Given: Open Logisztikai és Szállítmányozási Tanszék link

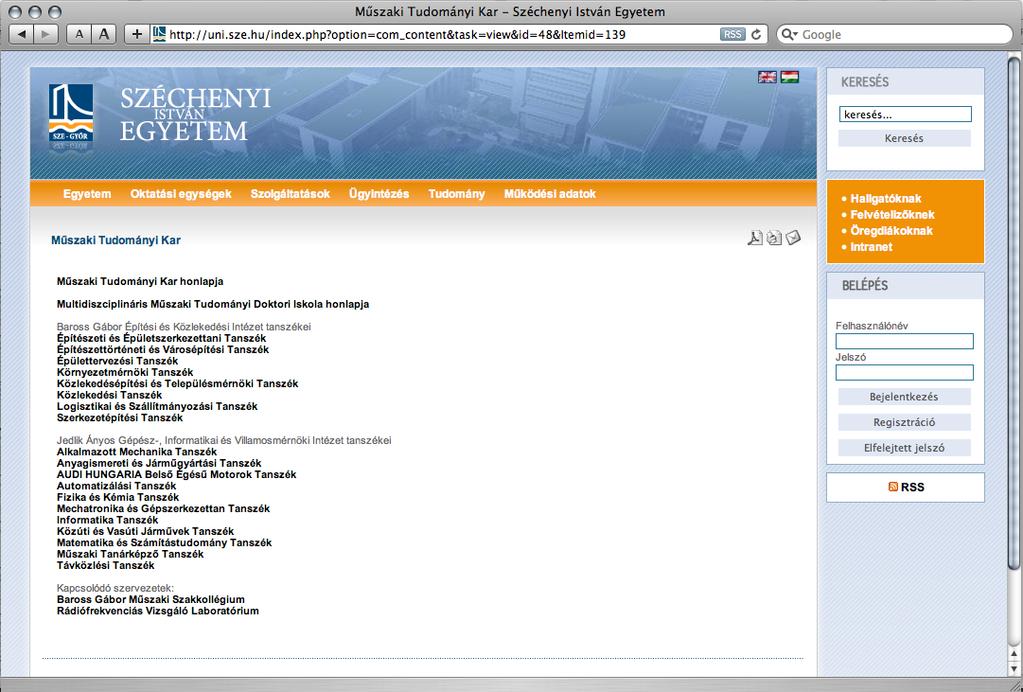Looking at the screenshot, I should pyautogui.click(x=157, y=406).
